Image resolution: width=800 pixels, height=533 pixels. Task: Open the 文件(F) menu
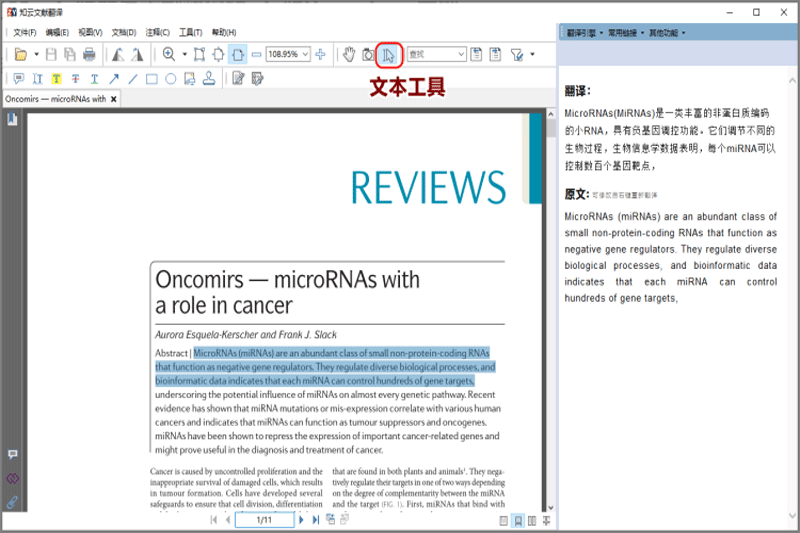[24, 33]
